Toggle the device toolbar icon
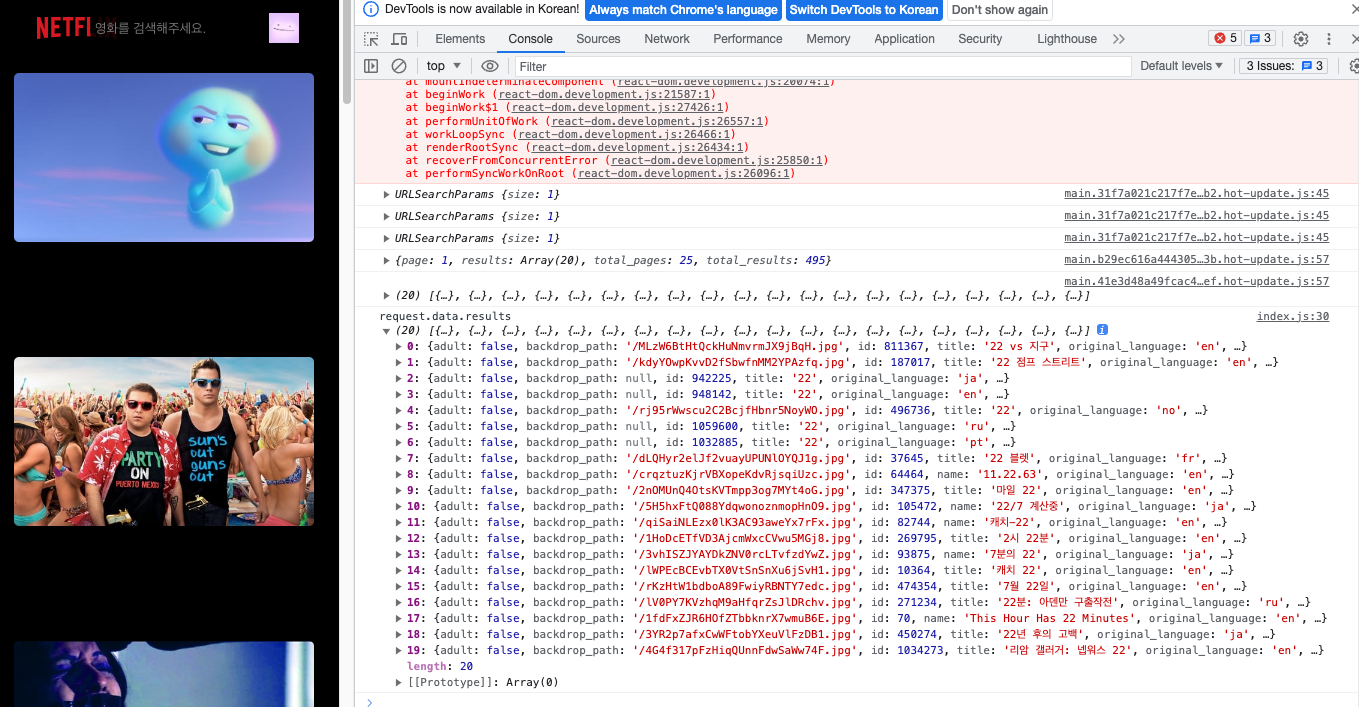 [x=399, y=39]
